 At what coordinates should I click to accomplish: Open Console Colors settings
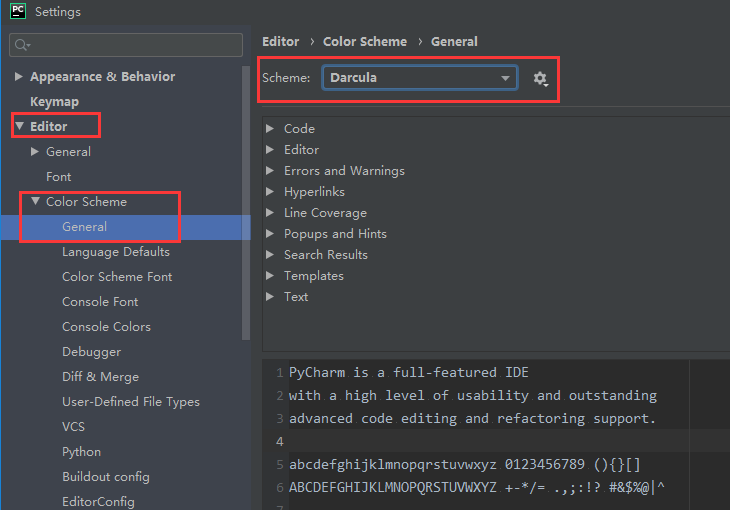(107, 327)
